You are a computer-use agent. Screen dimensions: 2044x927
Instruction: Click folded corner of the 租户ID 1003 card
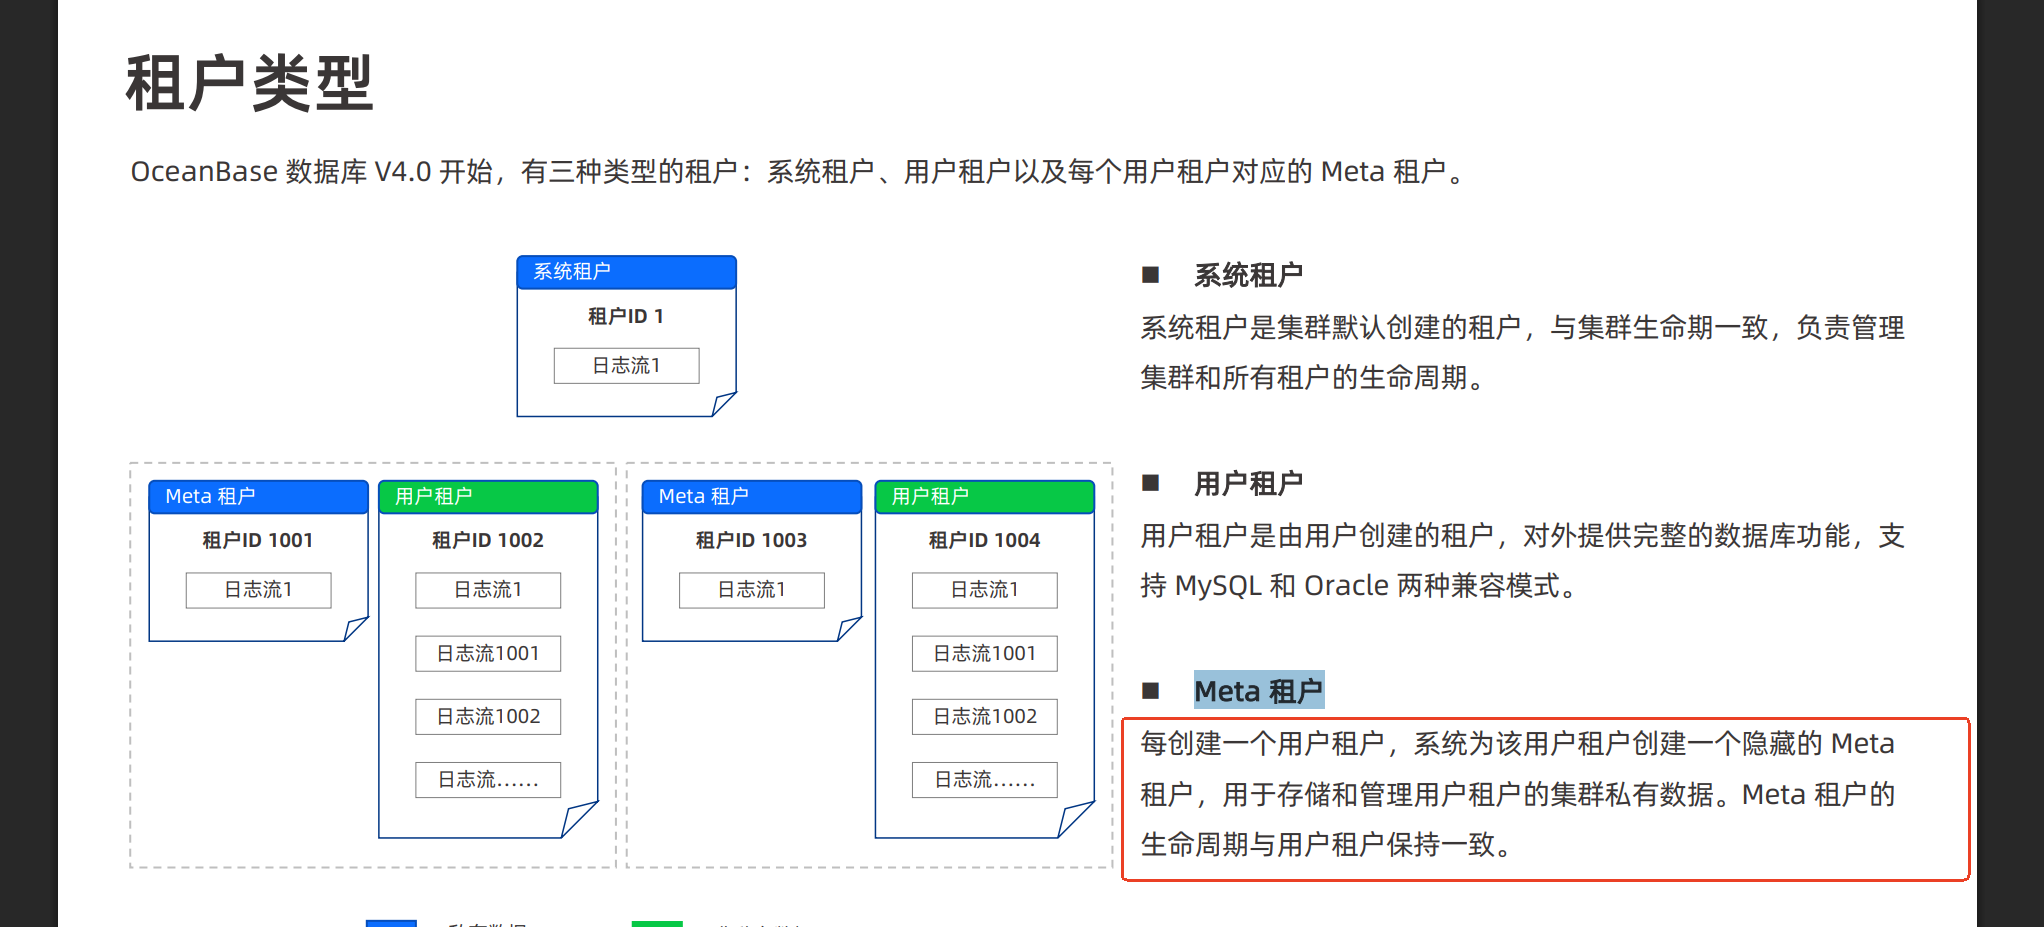point(848,629)
